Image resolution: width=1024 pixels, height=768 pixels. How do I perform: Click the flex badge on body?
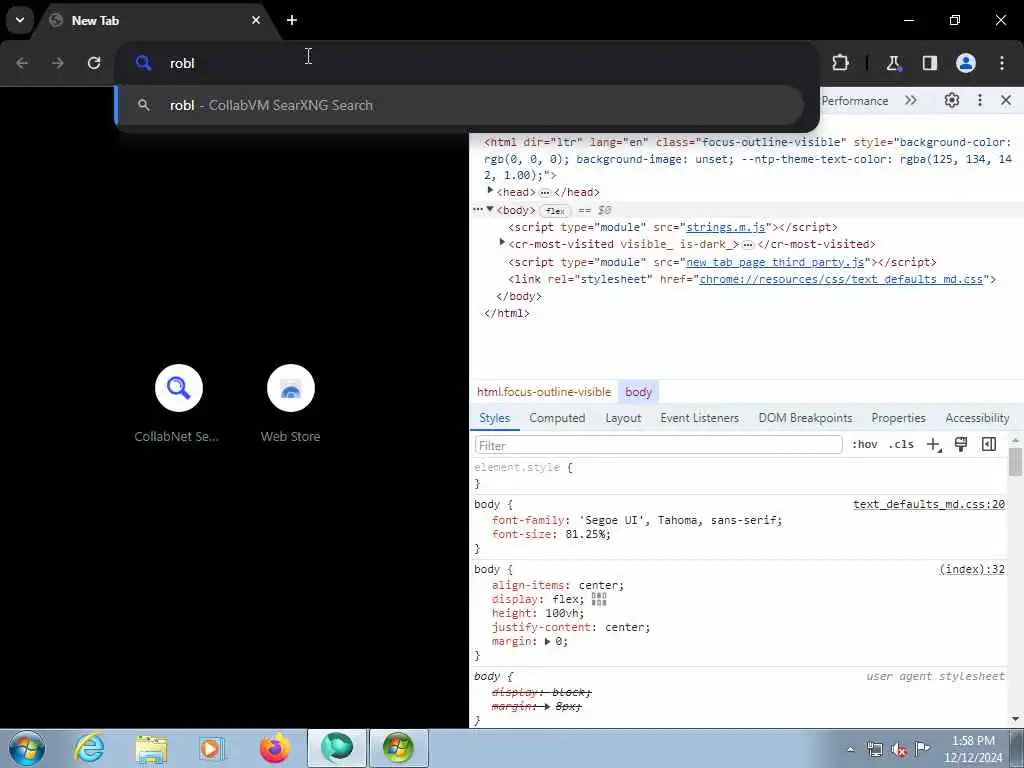pos(555,210)
